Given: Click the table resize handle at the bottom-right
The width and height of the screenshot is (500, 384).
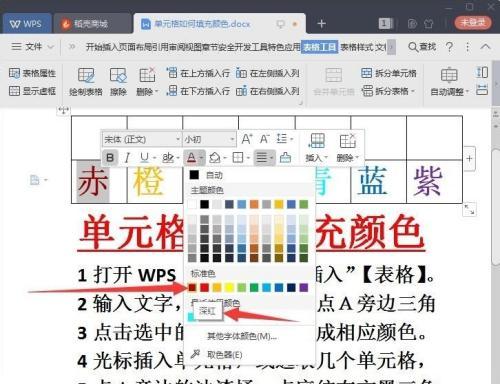Looking at the screenshot, I should click(x=469, y=209).
